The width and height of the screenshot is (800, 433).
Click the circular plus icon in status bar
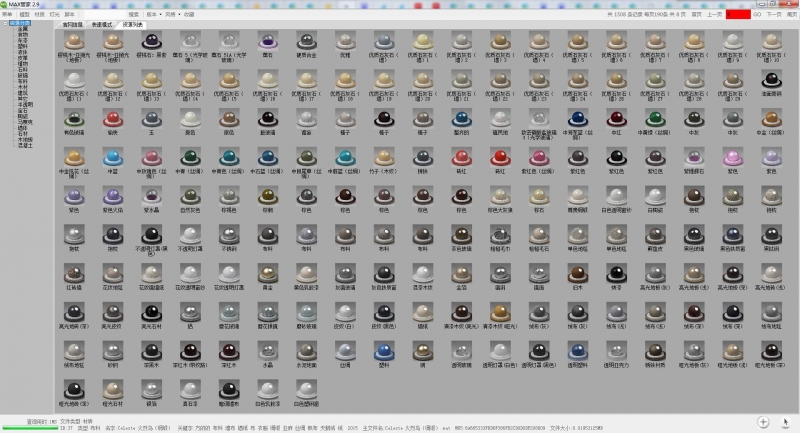coord(763,422)
